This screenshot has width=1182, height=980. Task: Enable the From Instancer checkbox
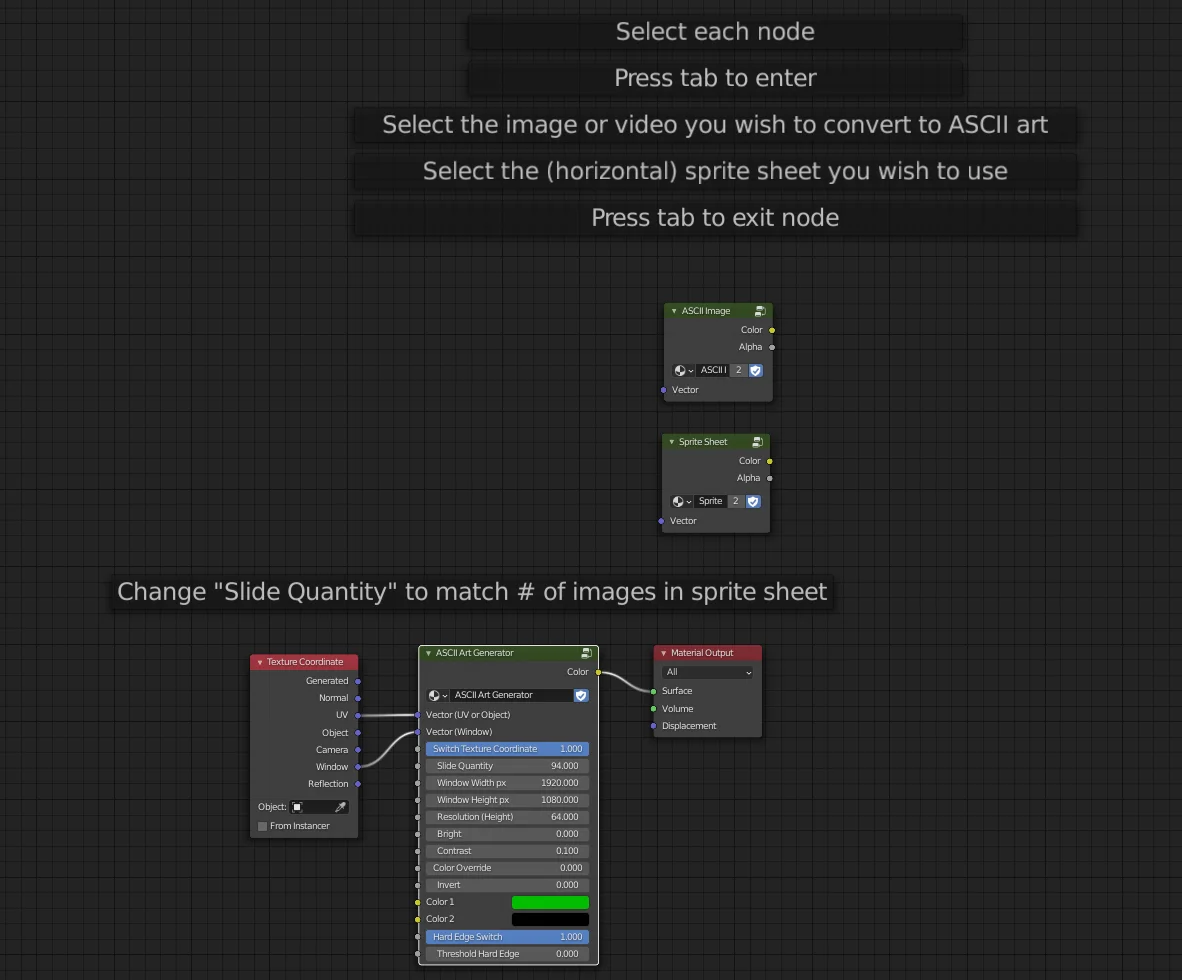coord(262,826)
